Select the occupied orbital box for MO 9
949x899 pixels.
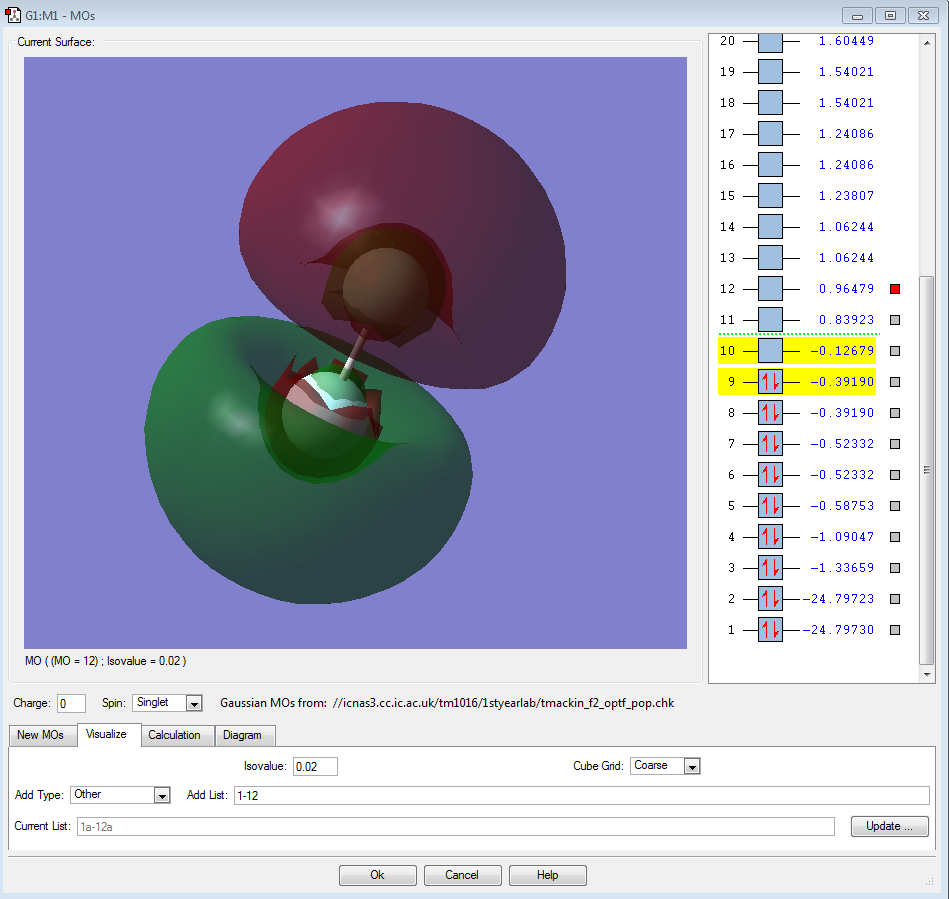coord(770,382)
